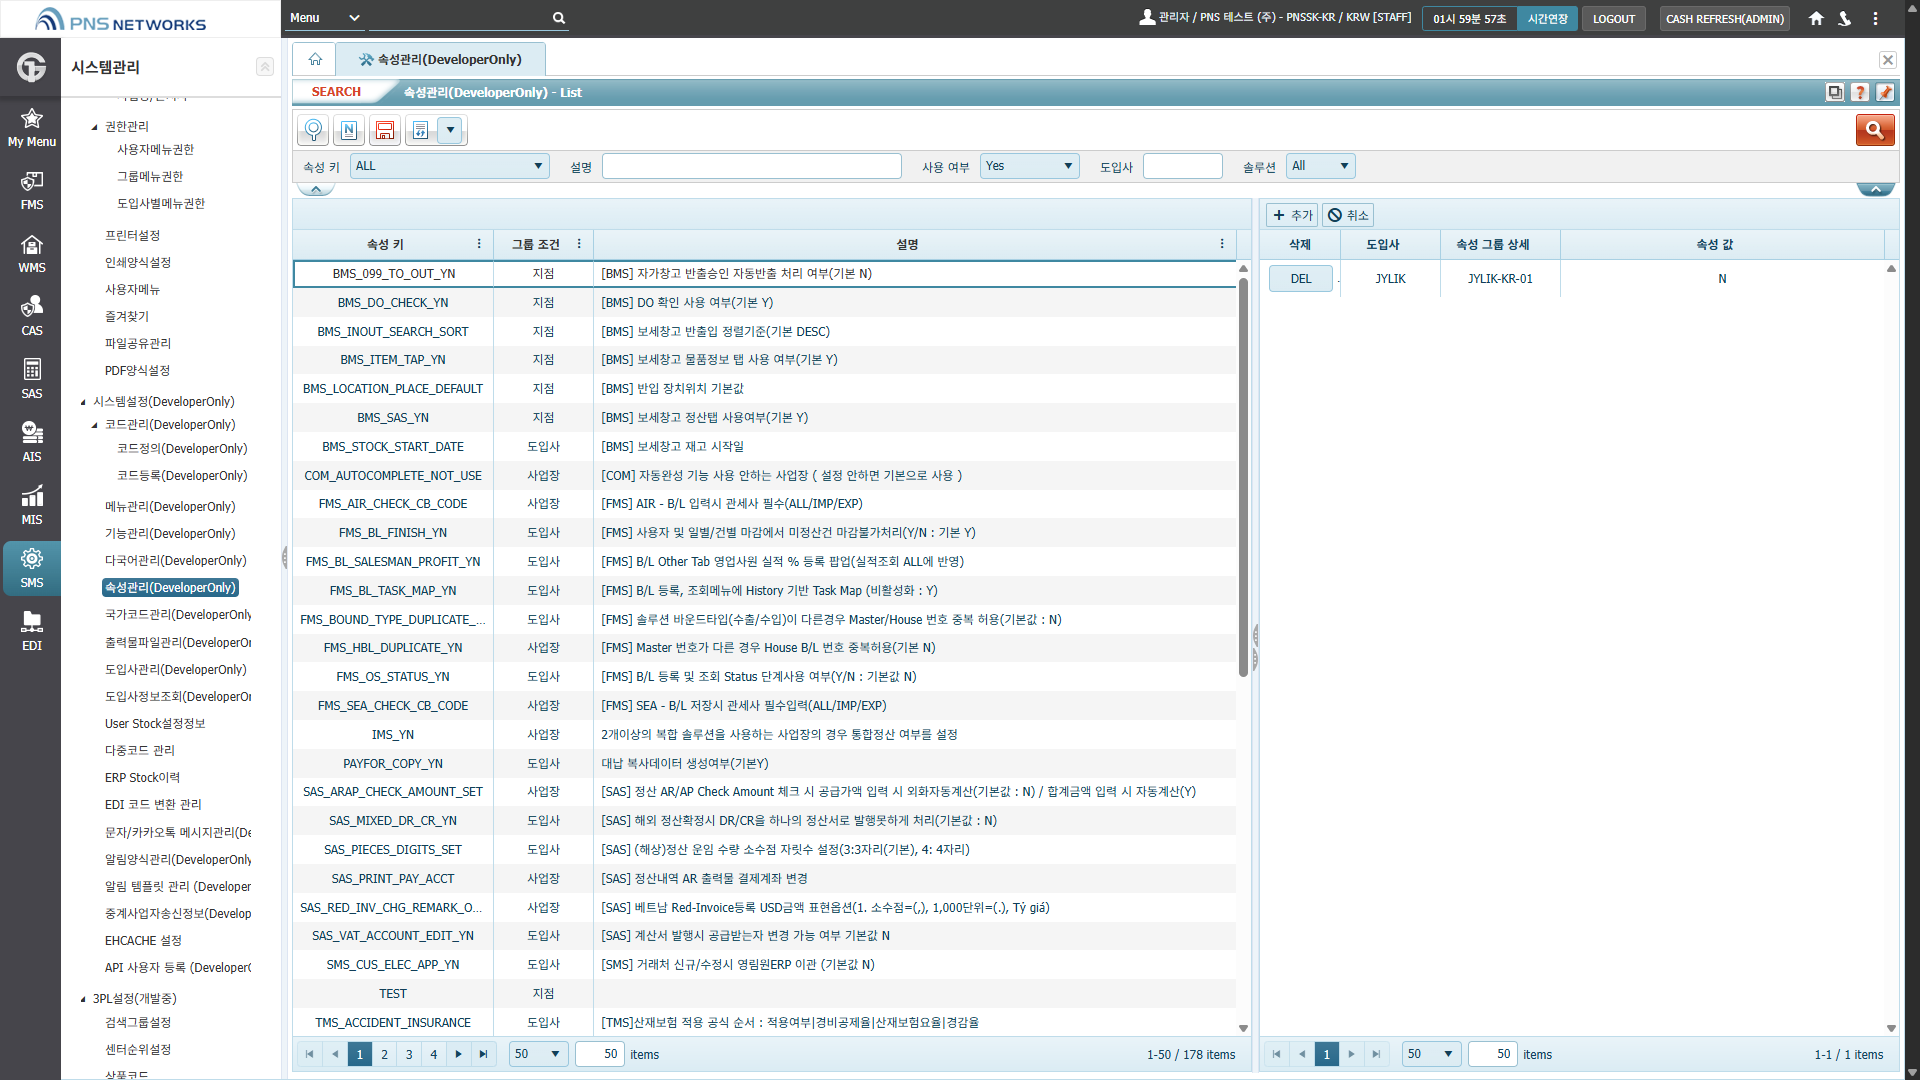Open the AIS module in the sidebar
1920x1080 pixels.
coord(32,443)
